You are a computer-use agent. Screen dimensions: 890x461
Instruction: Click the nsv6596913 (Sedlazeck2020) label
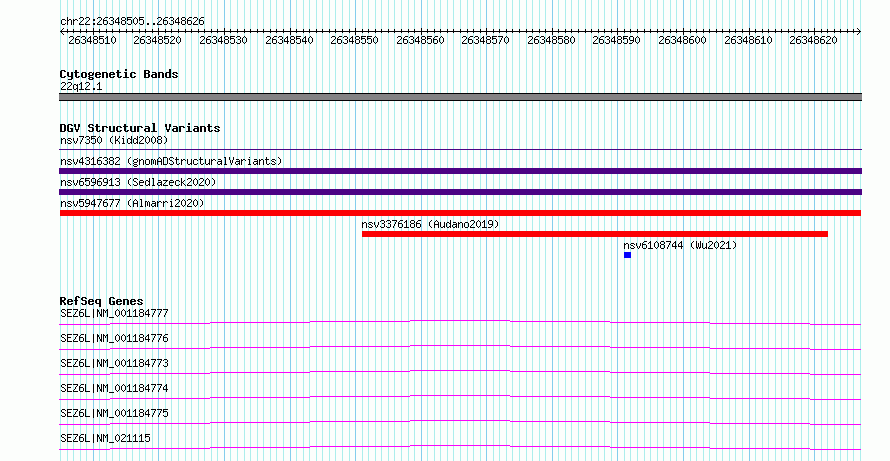click(x=138, y=182)
